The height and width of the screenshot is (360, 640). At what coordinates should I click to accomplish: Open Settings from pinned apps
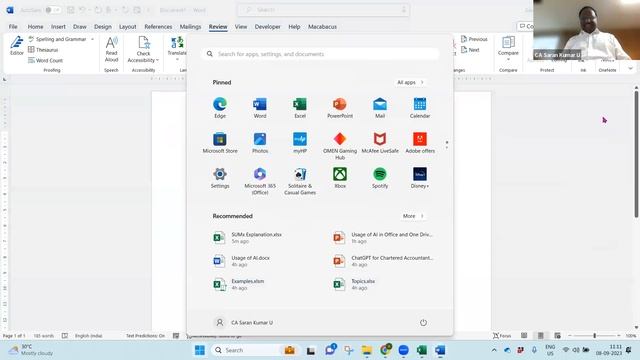click(220, 178)
